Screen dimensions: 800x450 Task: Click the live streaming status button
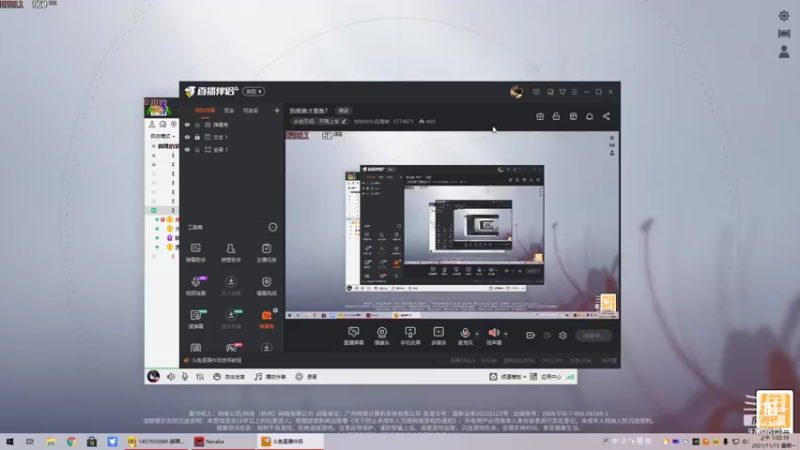pyautogui.click(x=593, y=335)
